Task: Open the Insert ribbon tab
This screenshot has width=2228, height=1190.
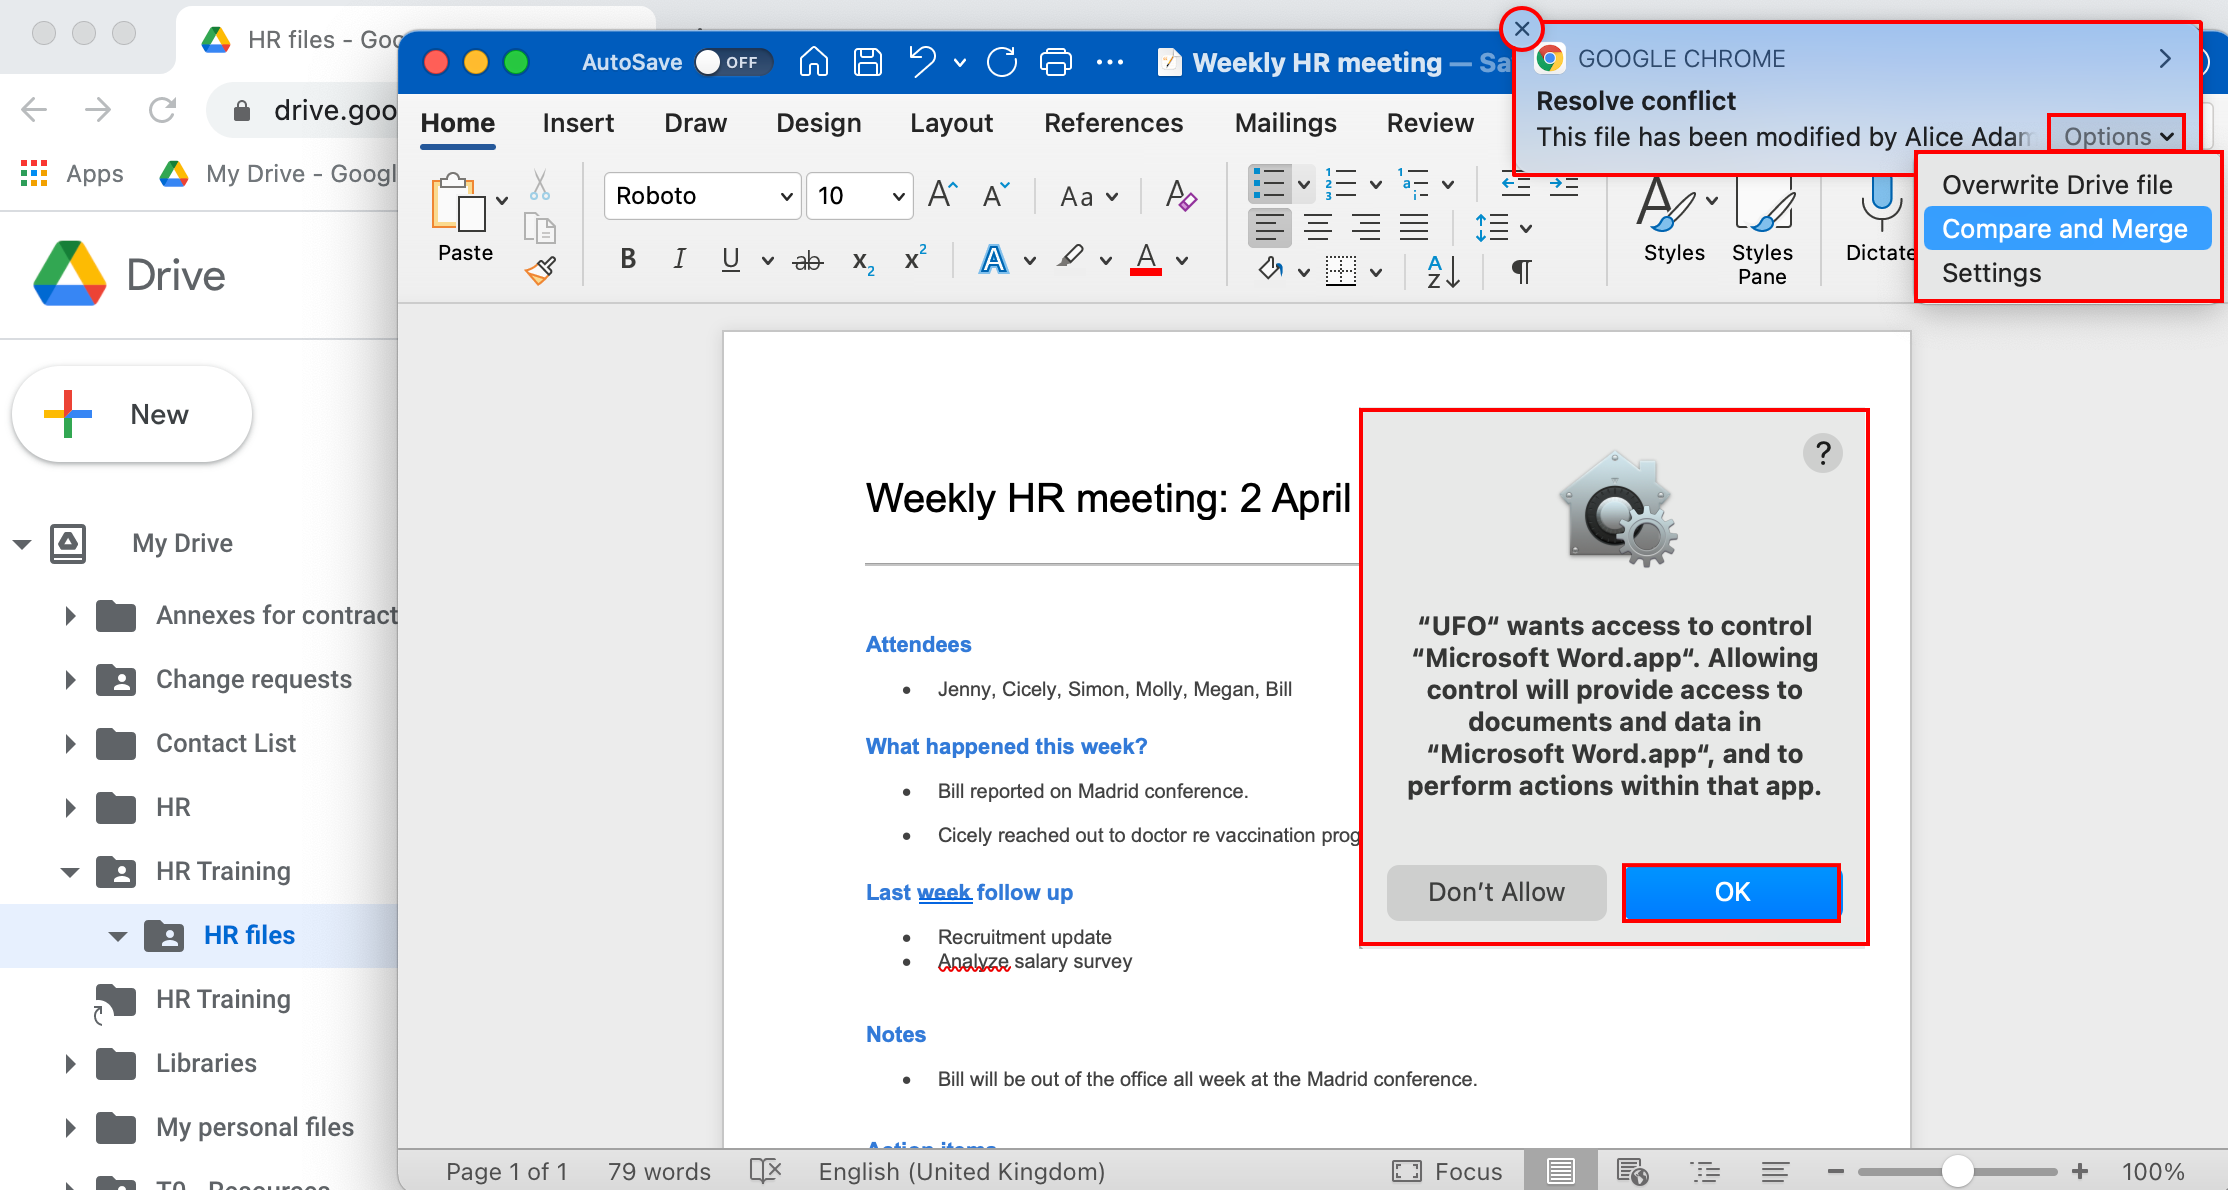Action: point(578,123)
